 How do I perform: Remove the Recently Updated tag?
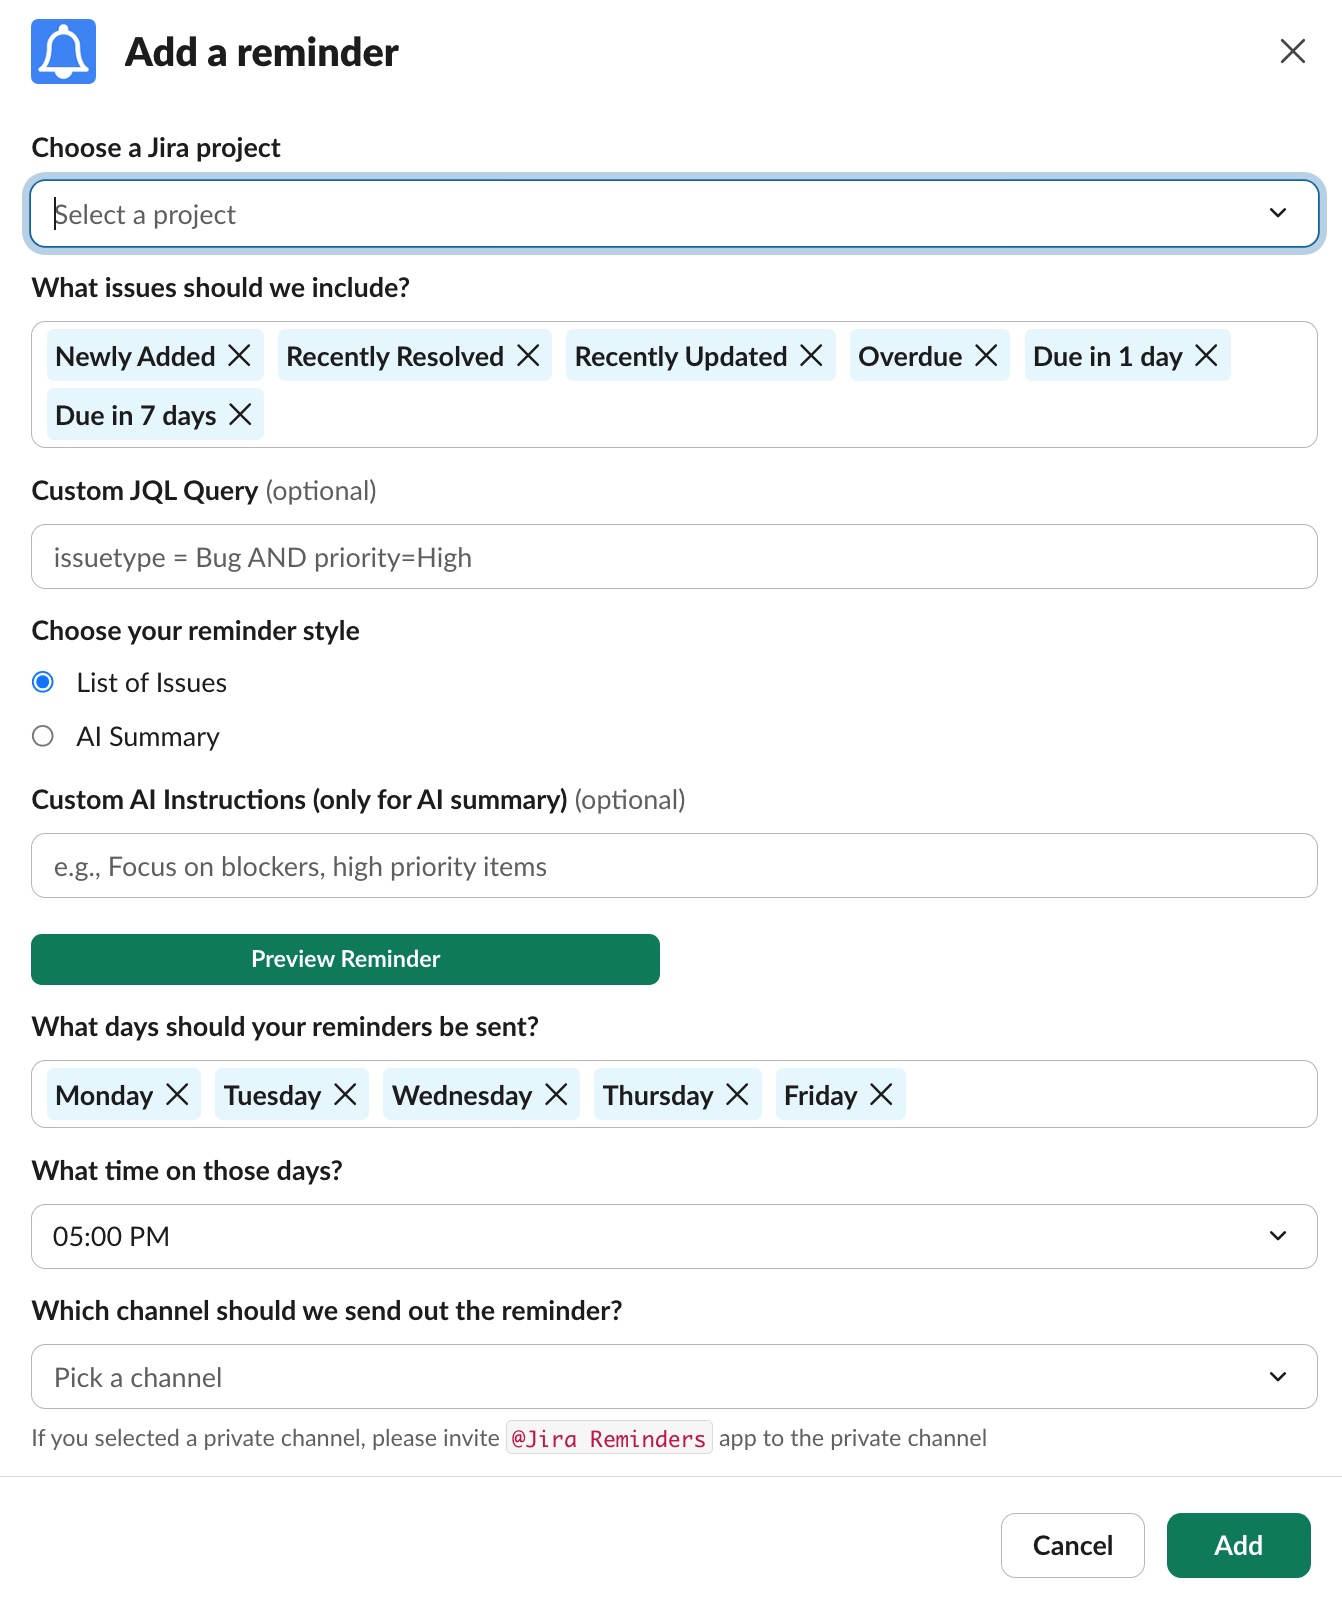pos(811,356)
